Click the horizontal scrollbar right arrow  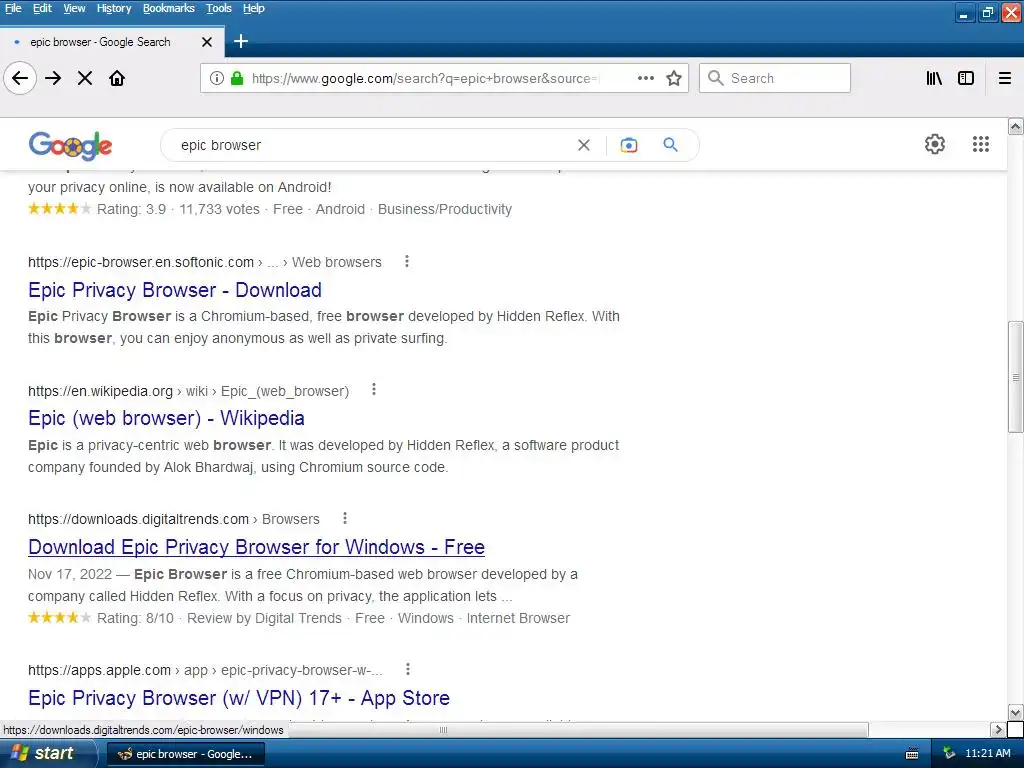(998, 729)
